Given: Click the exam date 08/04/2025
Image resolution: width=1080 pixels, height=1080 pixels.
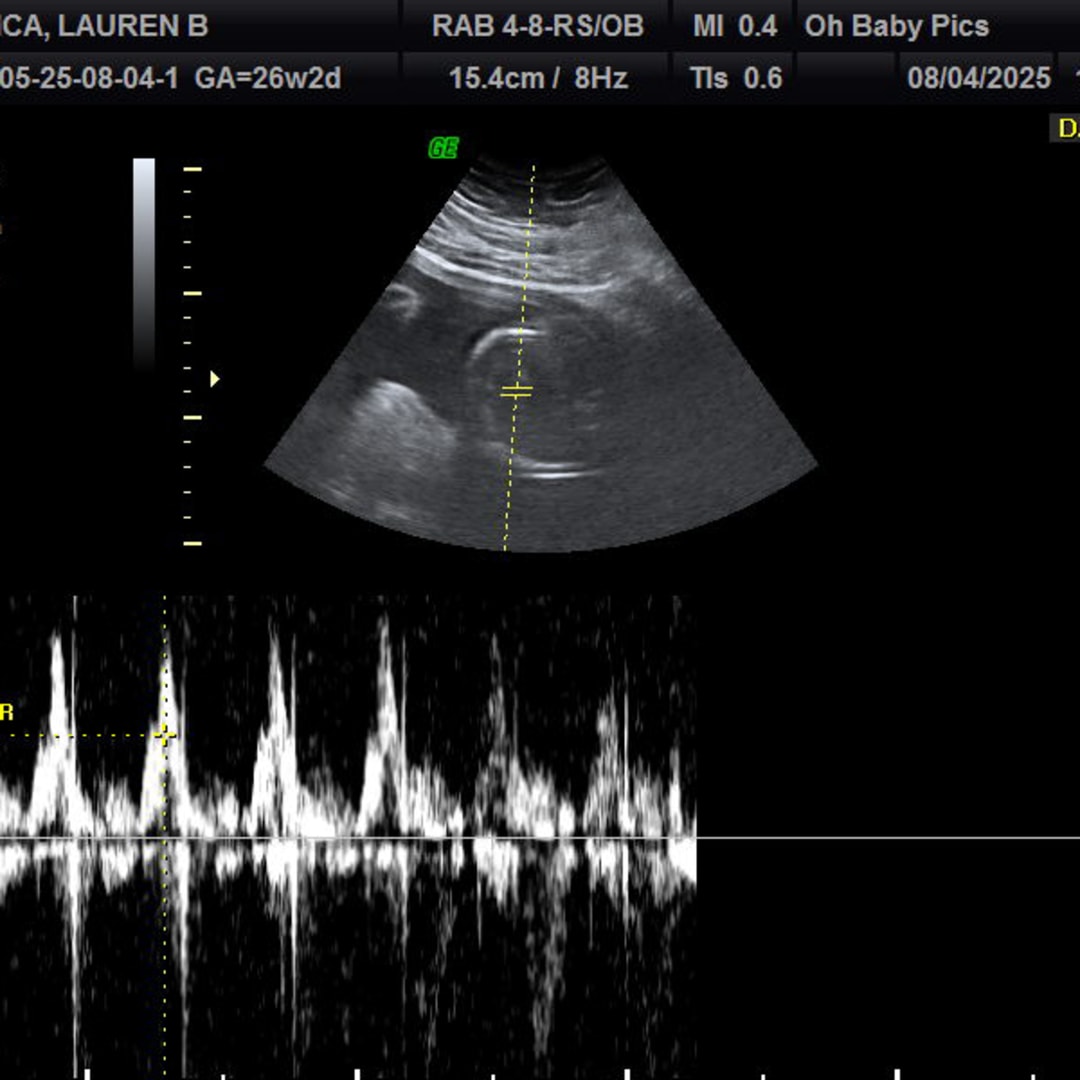Looking at the screenshot, I should tap(978, 78).
